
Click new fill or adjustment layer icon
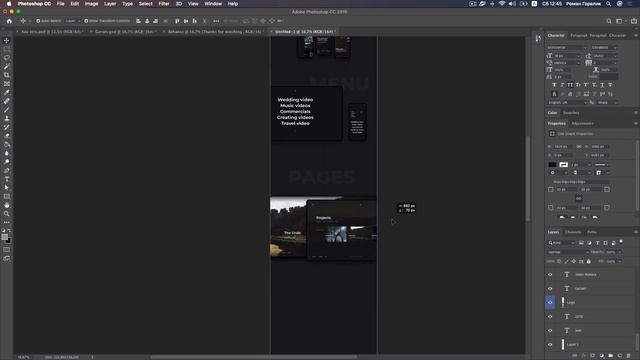click(602, 356)
